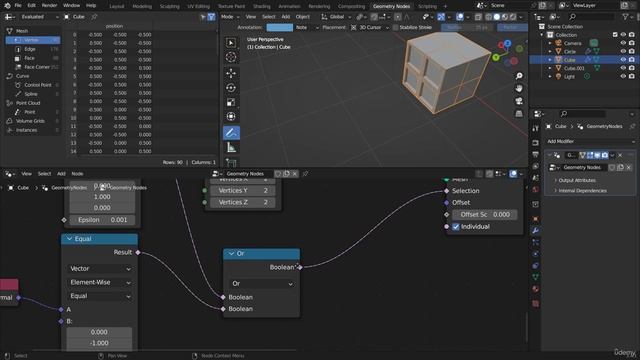The height and width of the screenshot is (360, 640).
Task: Open the Material properties tab icon
Action: click(536, 289)
